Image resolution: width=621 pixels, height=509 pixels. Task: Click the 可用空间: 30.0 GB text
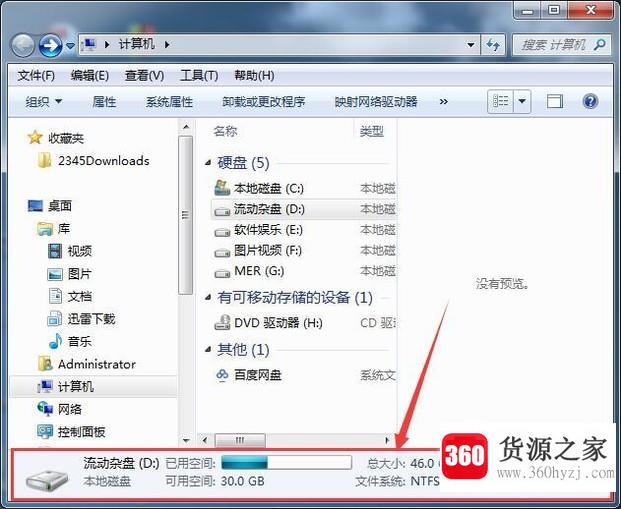[215, 481]
